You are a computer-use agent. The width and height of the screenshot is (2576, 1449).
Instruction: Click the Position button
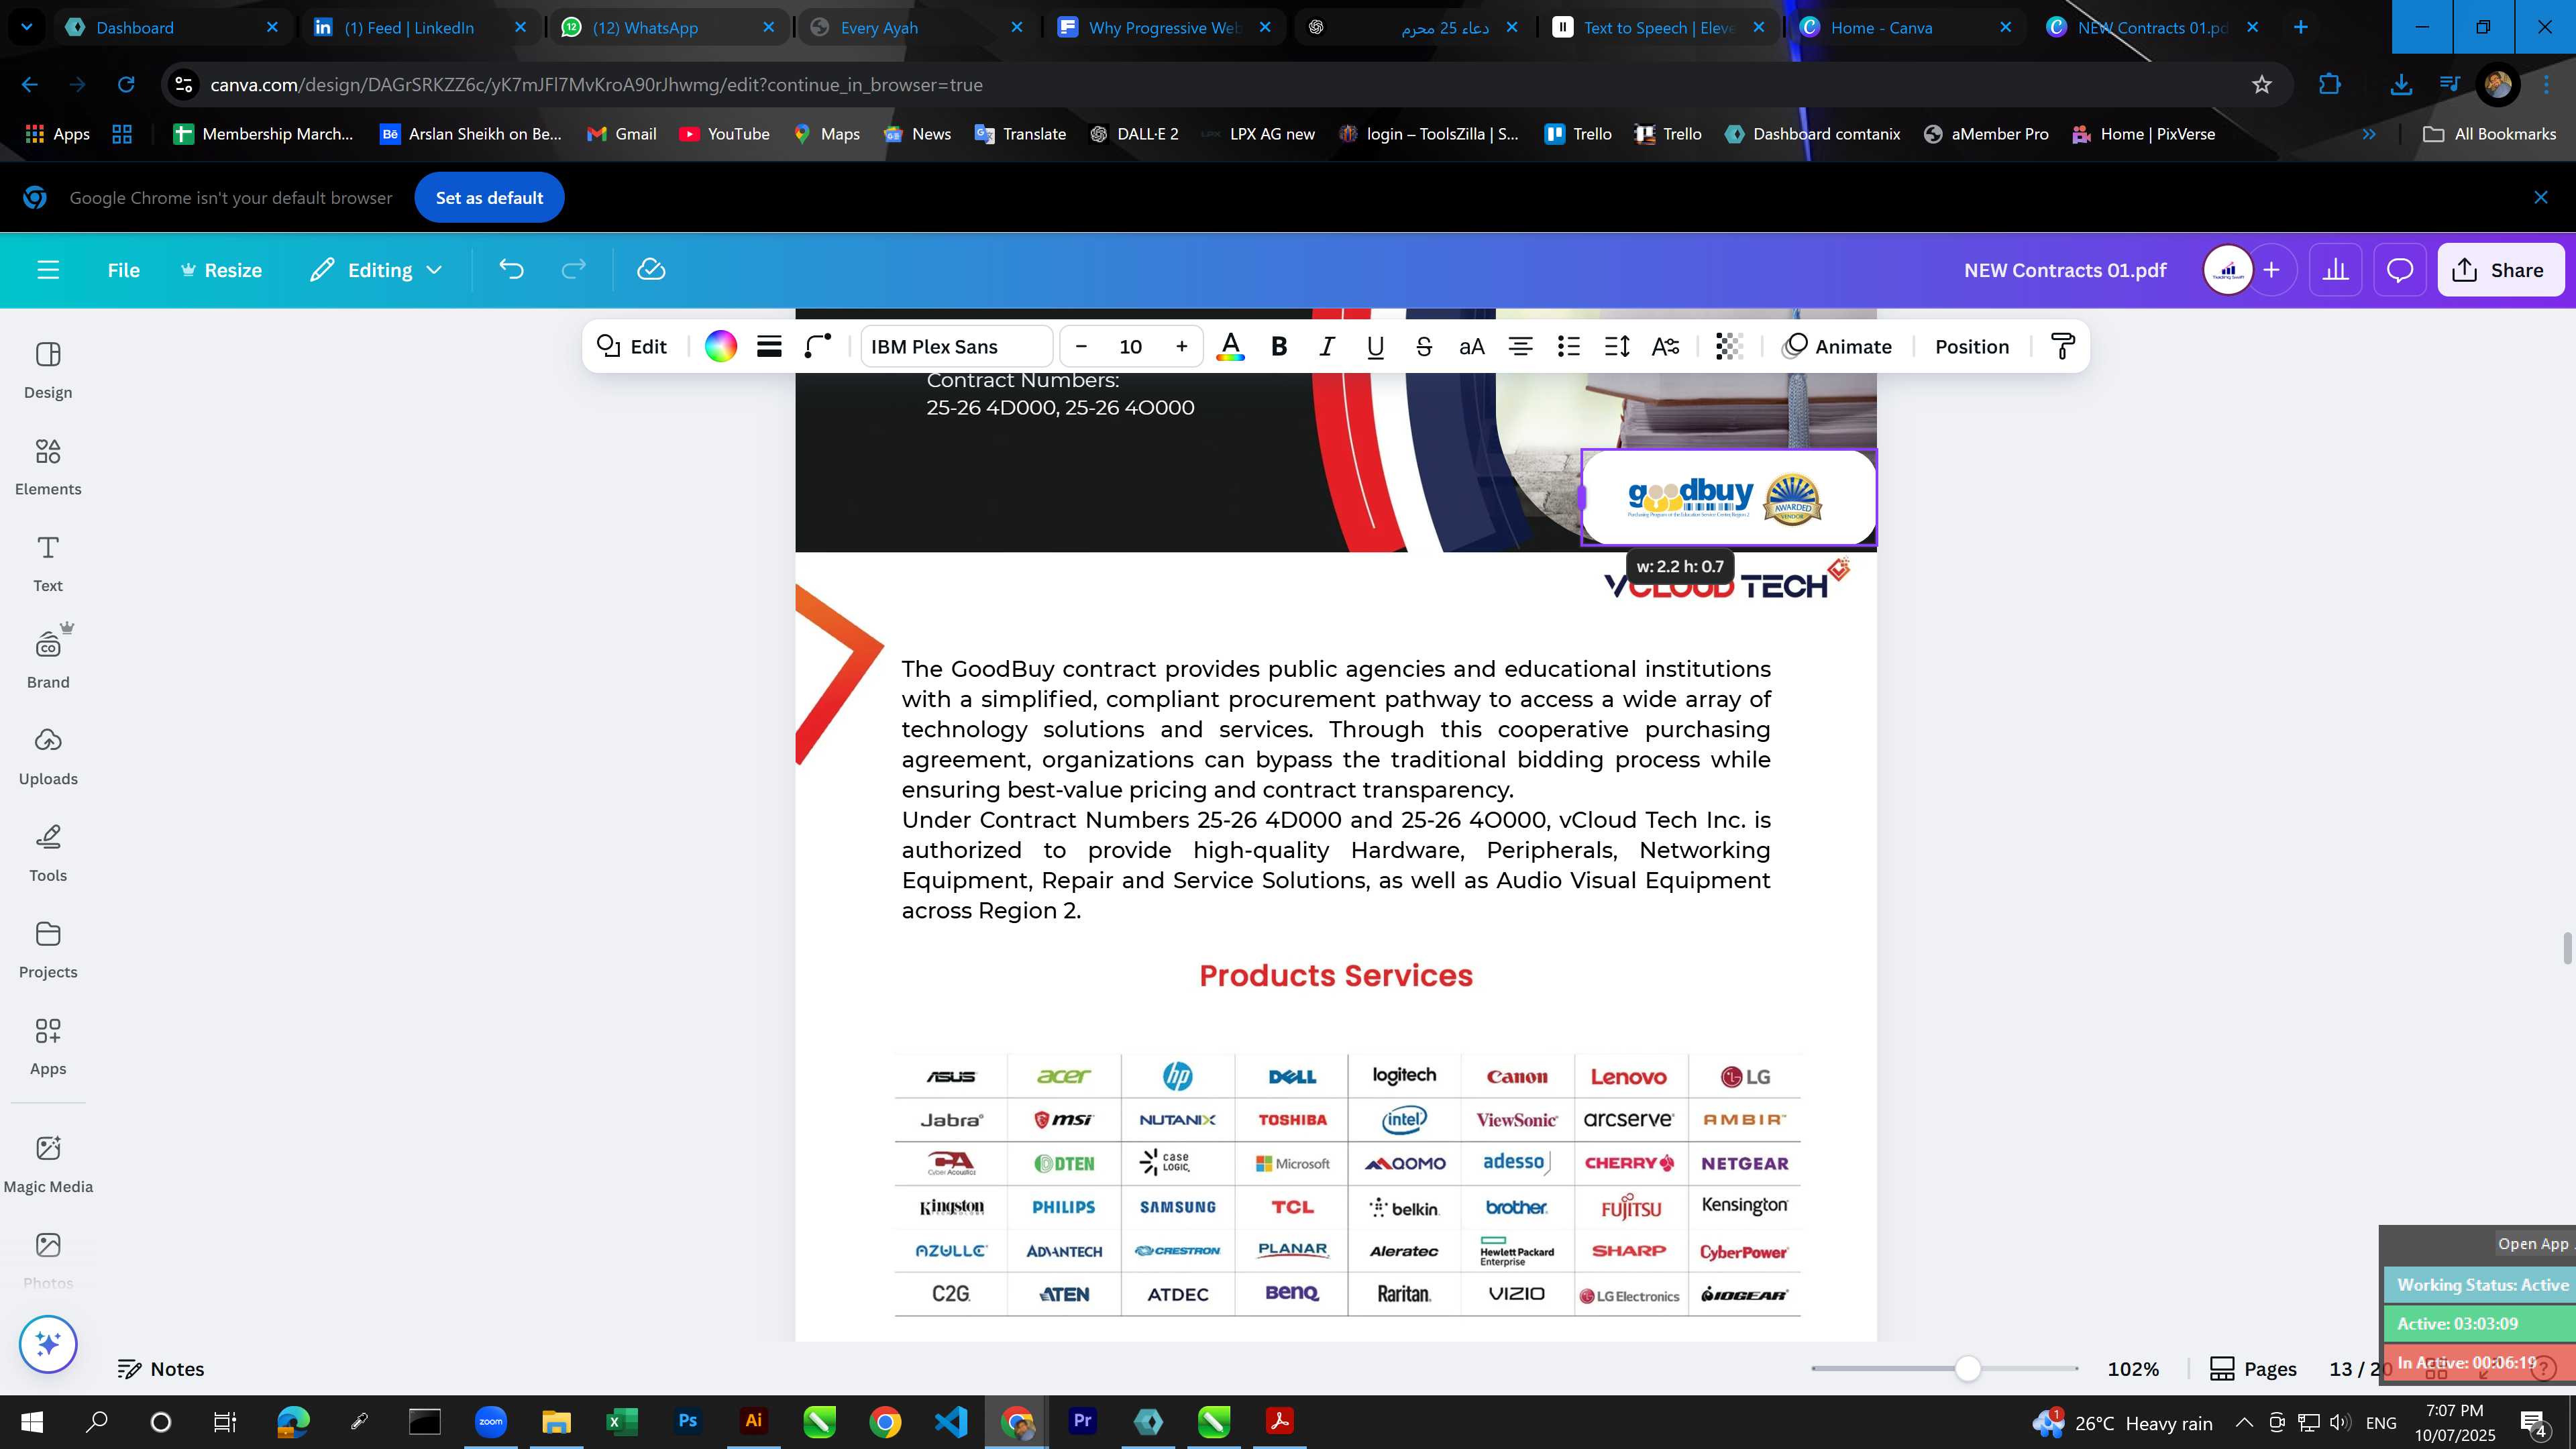click(x=1971, y=347)
